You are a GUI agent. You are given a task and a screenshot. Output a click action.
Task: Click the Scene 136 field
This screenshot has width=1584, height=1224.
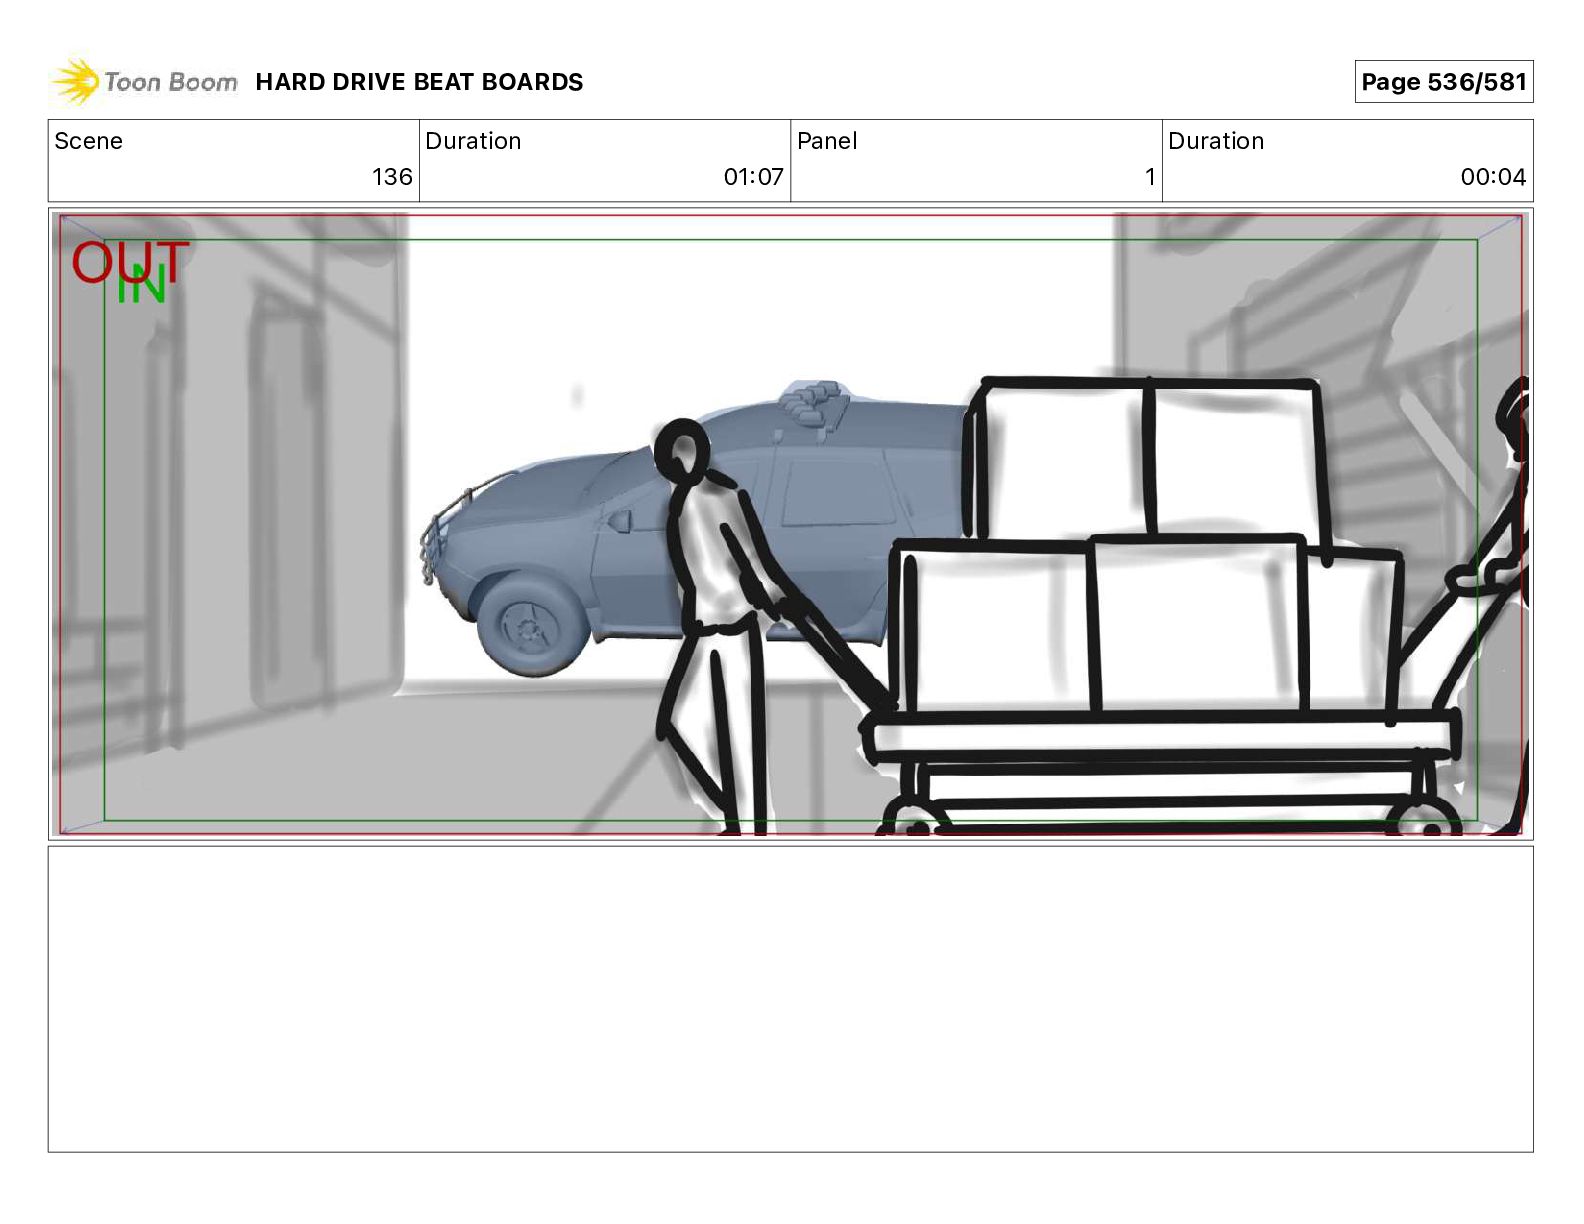click(234, 160)
